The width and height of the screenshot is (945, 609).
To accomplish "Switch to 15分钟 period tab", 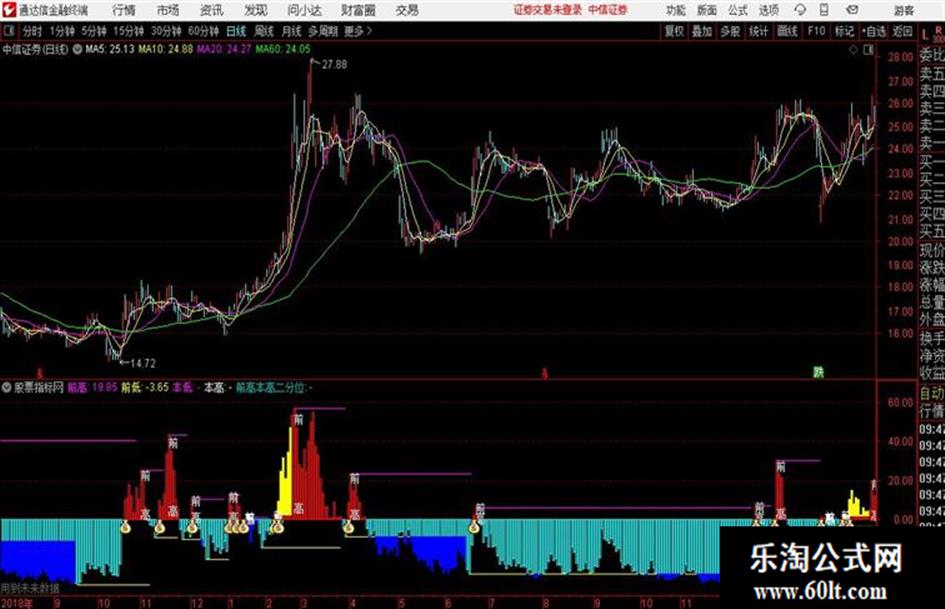I will coord(129,31).
